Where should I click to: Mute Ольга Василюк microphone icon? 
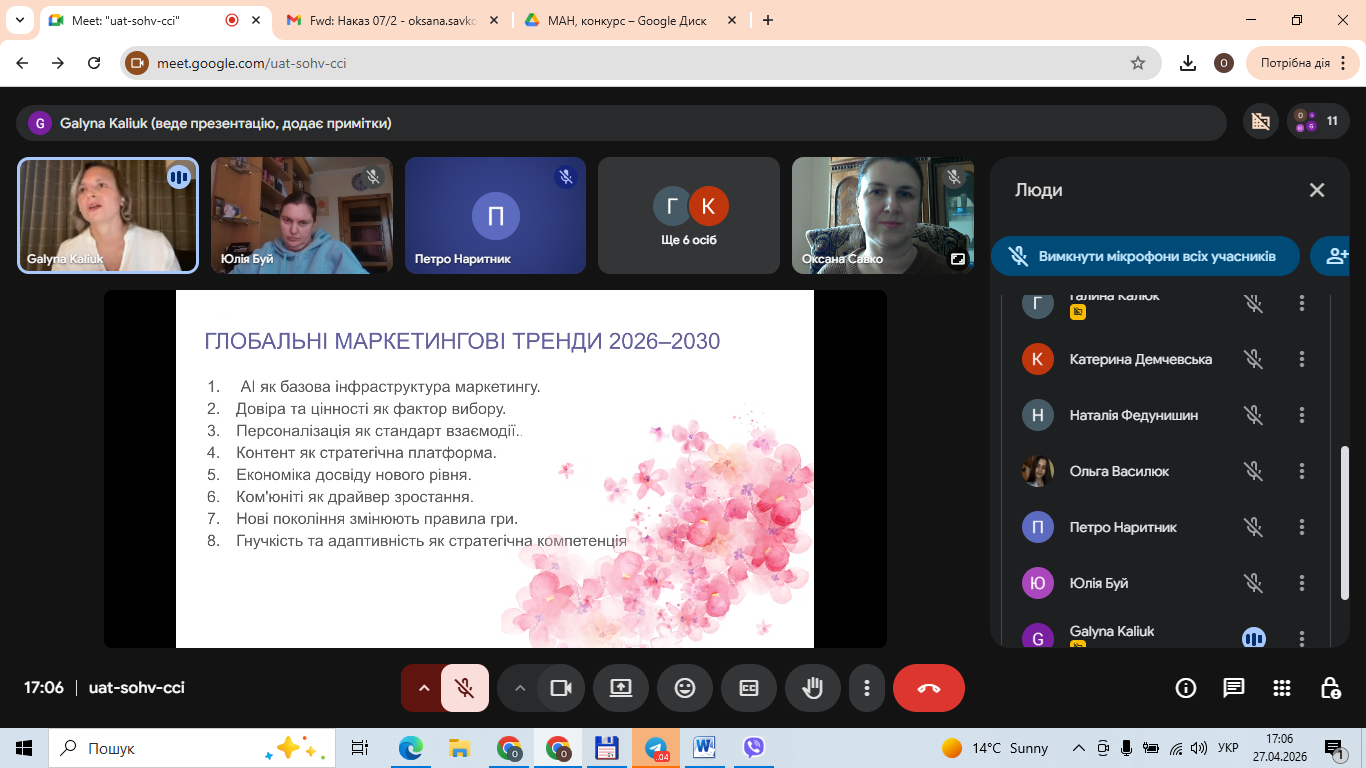click(x=1253, y=471)
